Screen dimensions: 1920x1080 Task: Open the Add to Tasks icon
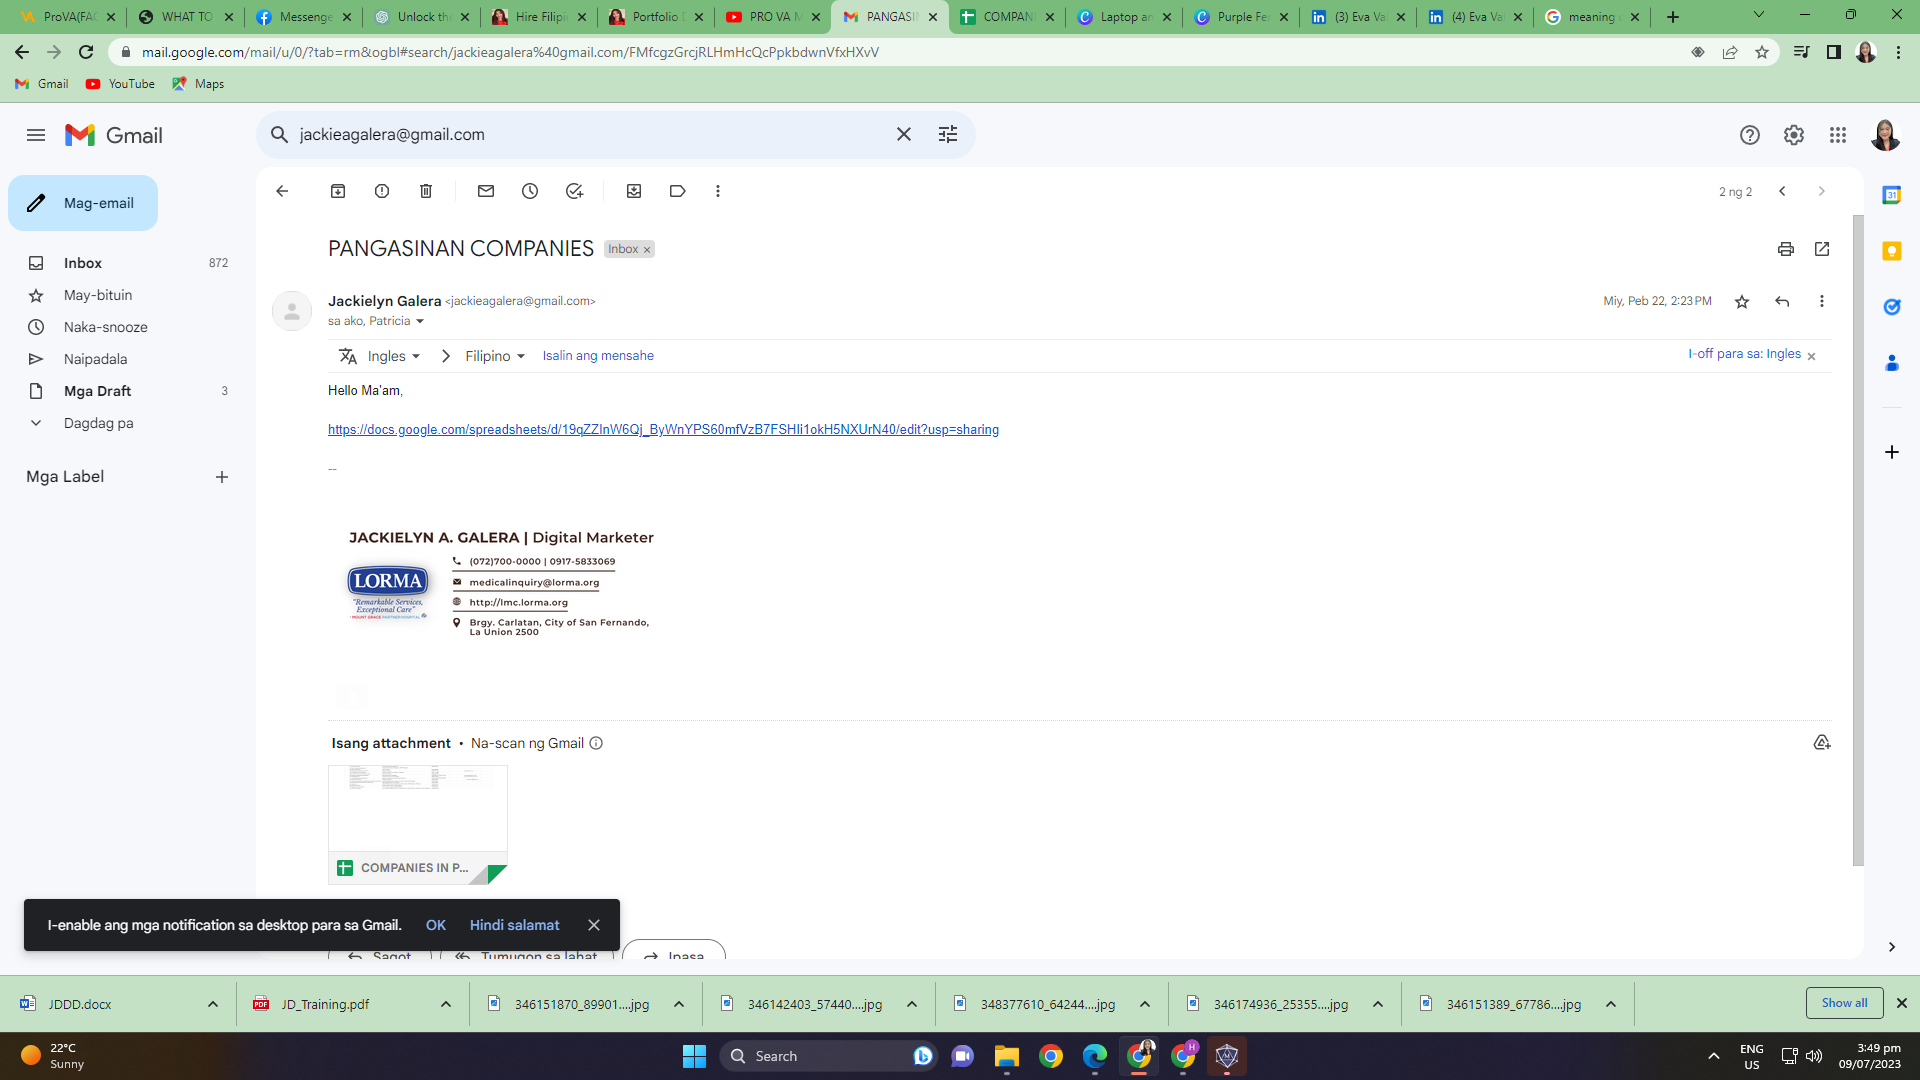click(x=574, y=191)
